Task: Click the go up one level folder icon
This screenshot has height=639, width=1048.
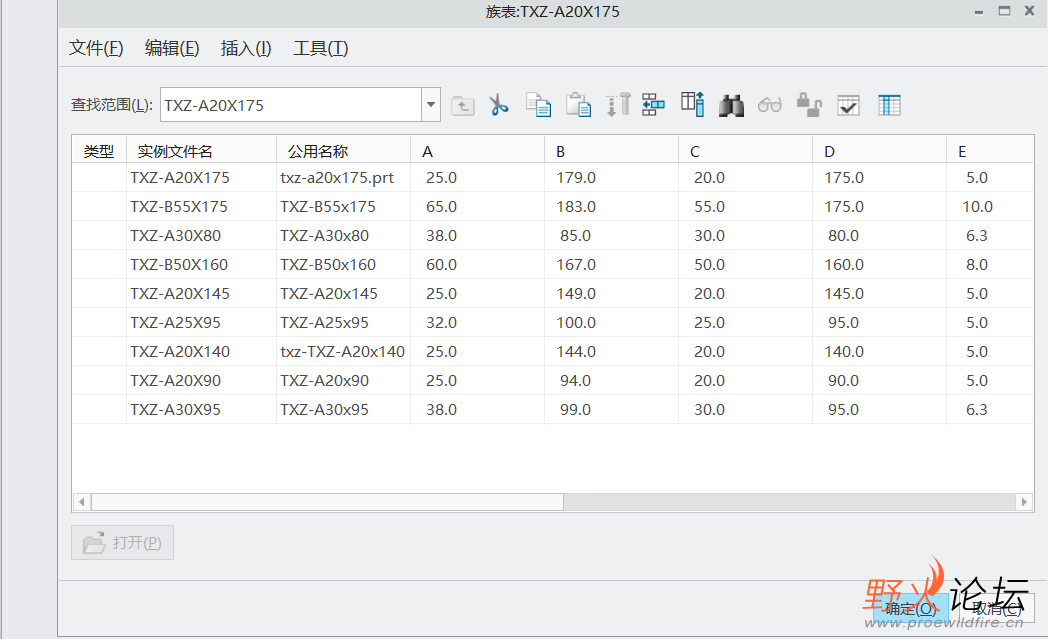Action: [x=463, y=106]
